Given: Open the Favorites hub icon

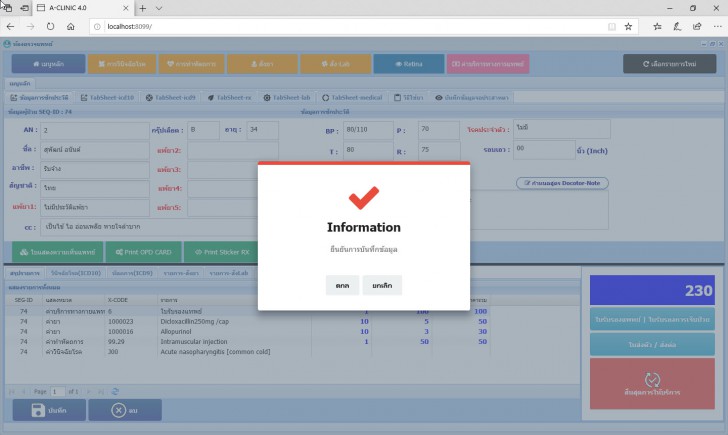Looking at the screenshot, I should click(x=657, y=26).
